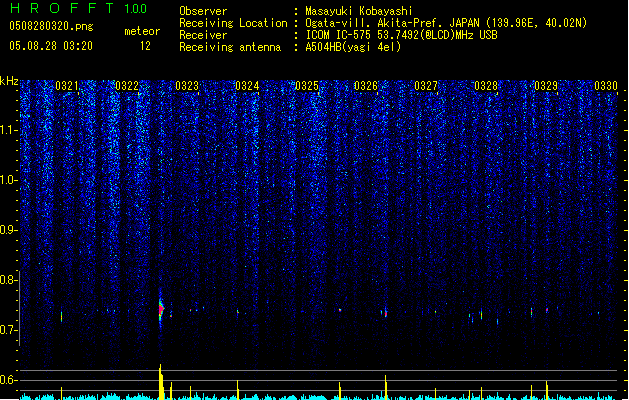Click the 0325 time marker
Viewport: 629px width, 400px height.
coord(306,86)
